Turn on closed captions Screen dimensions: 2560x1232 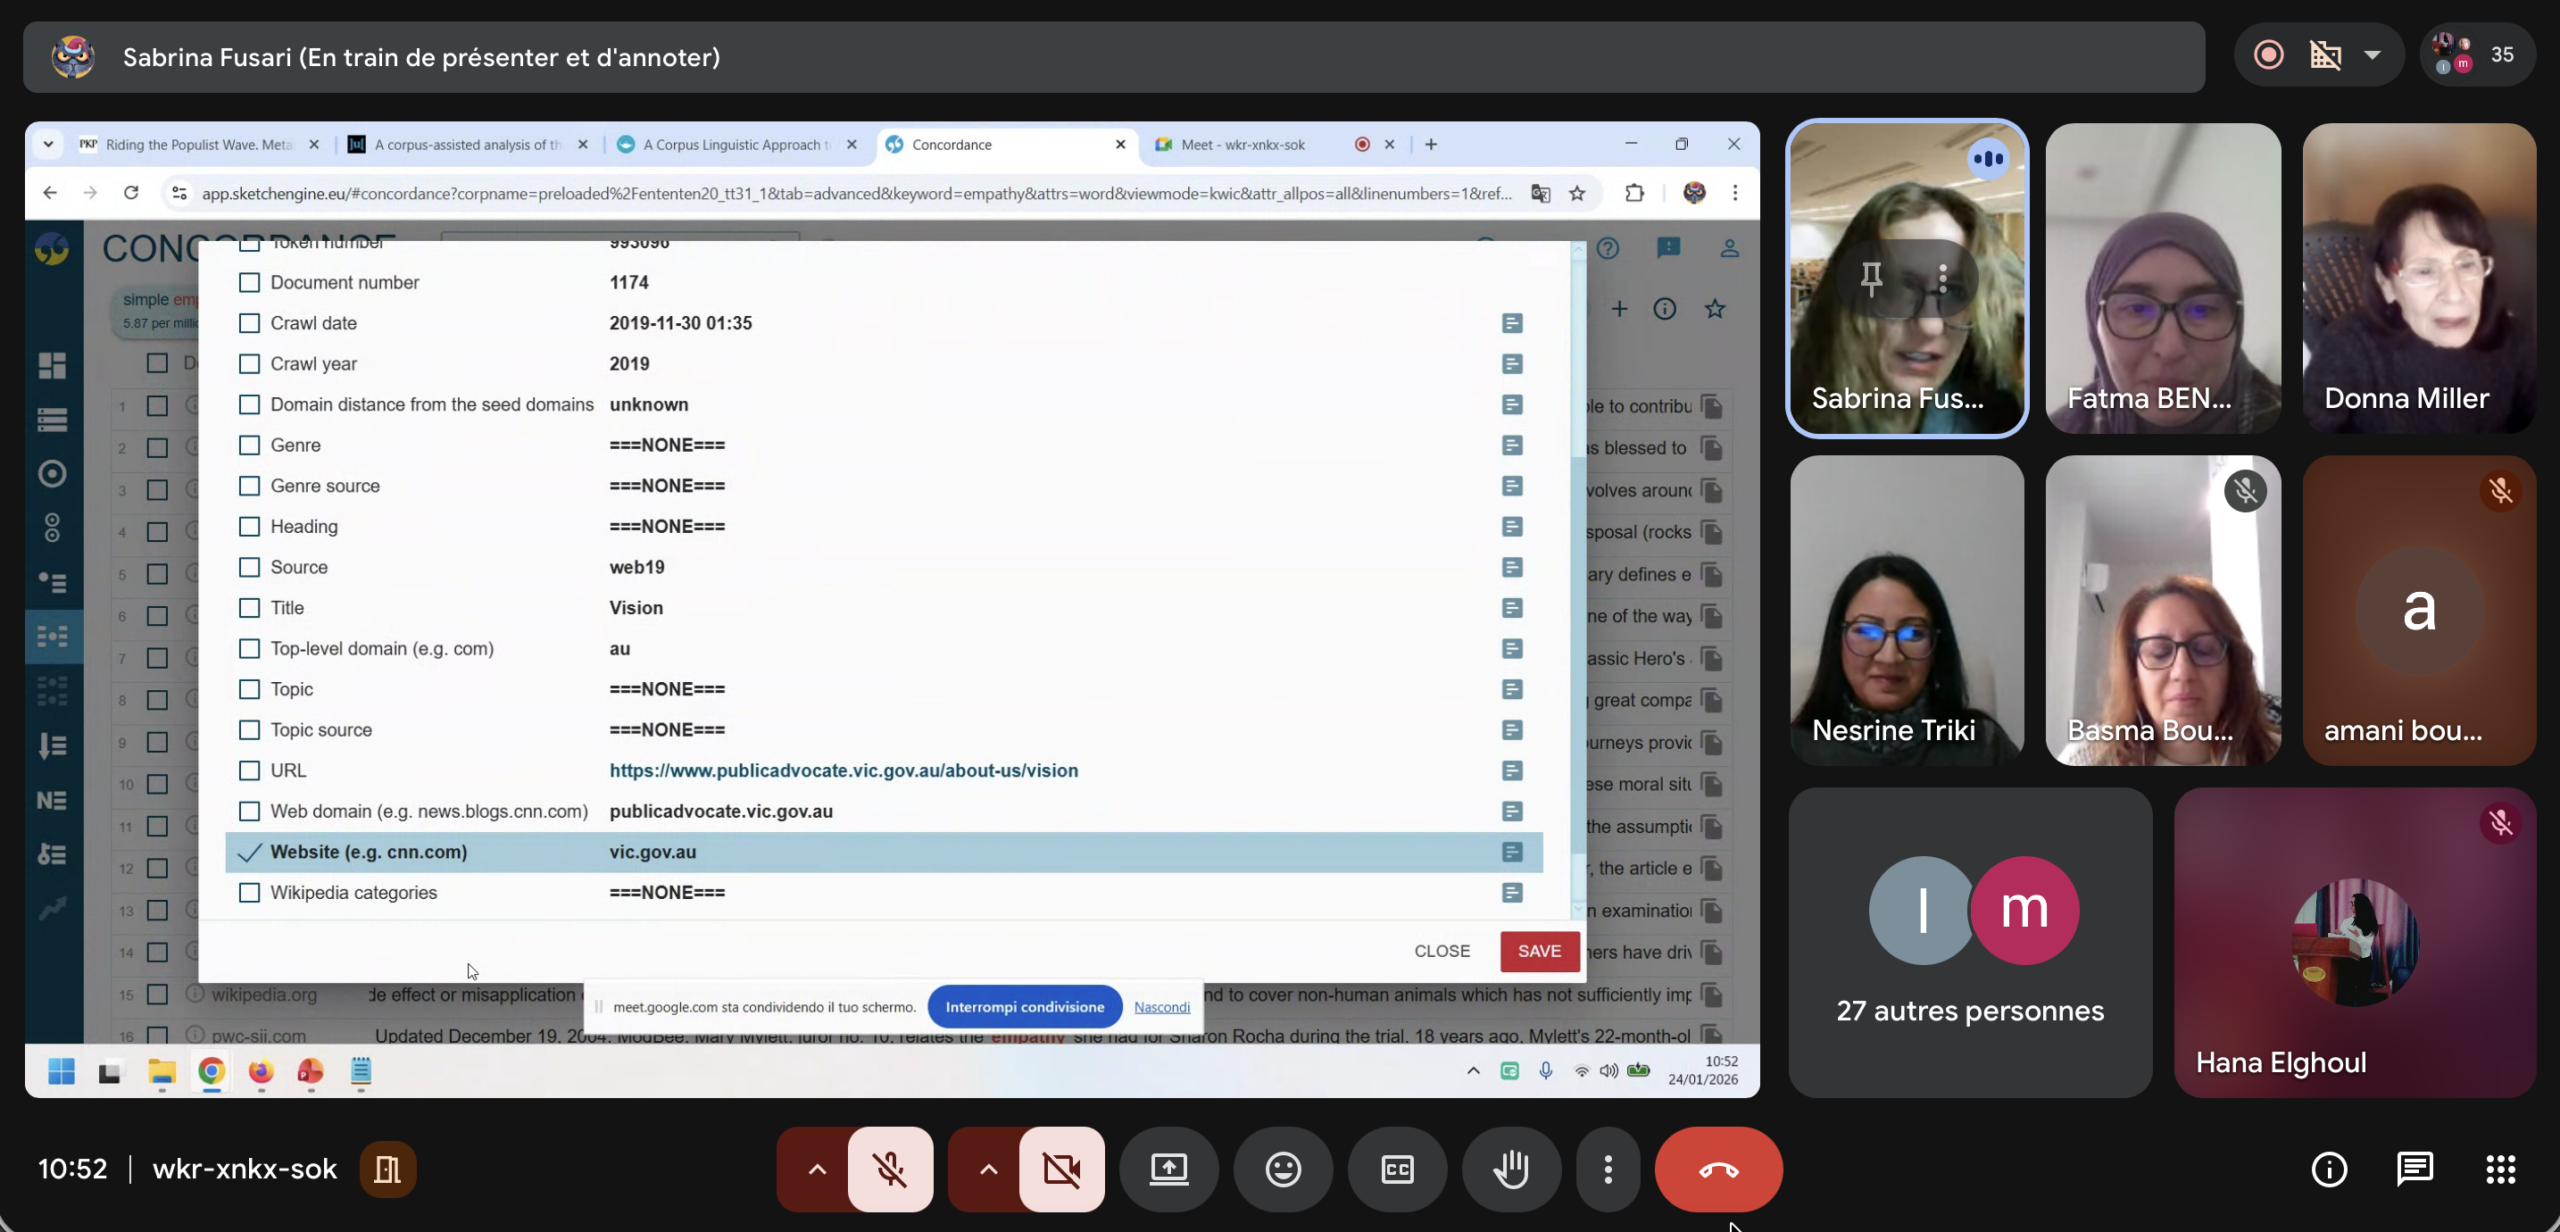pos(1397,1169)
